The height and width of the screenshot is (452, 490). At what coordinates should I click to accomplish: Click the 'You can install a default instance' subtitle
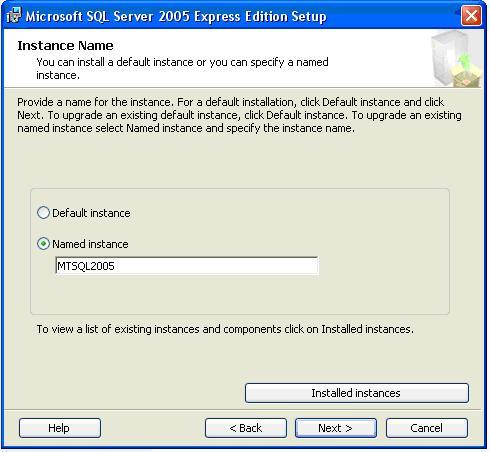coord(182,68)
